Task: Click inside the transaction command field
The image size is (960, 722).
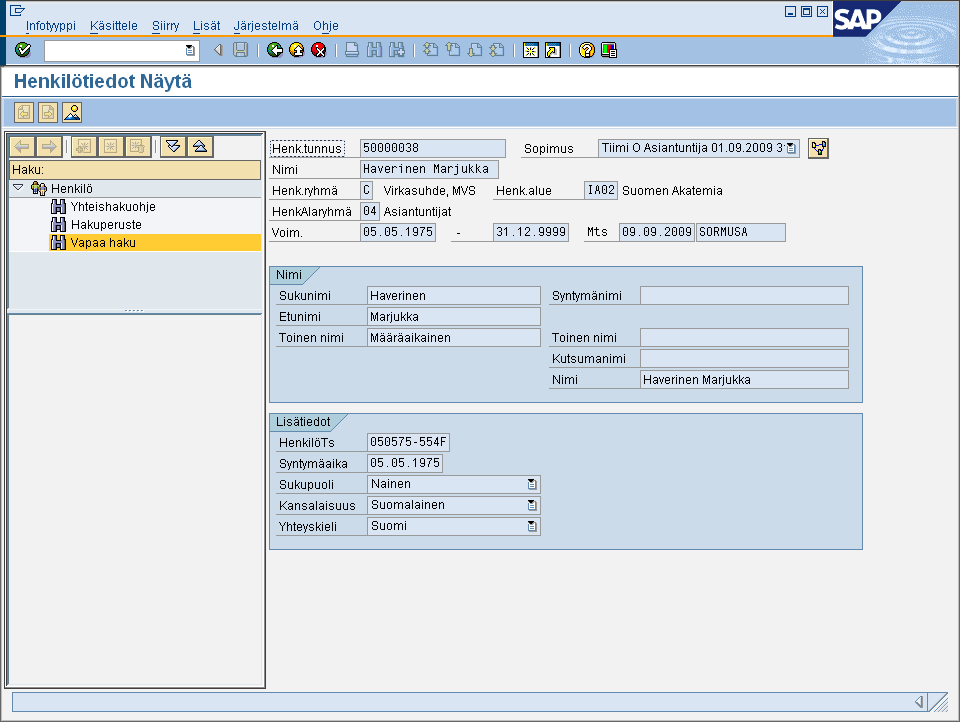Action: tap(115, 50)
